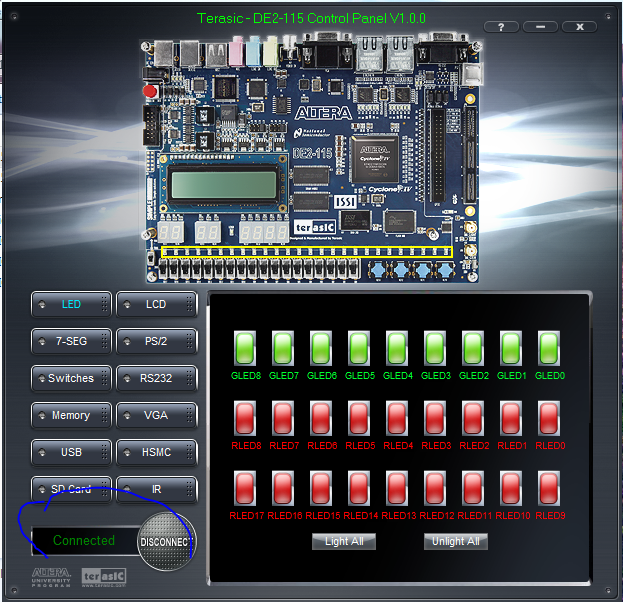Open the LED control tab
The width and height of the screenshot is (623, 602).
[x=71, y=304]
